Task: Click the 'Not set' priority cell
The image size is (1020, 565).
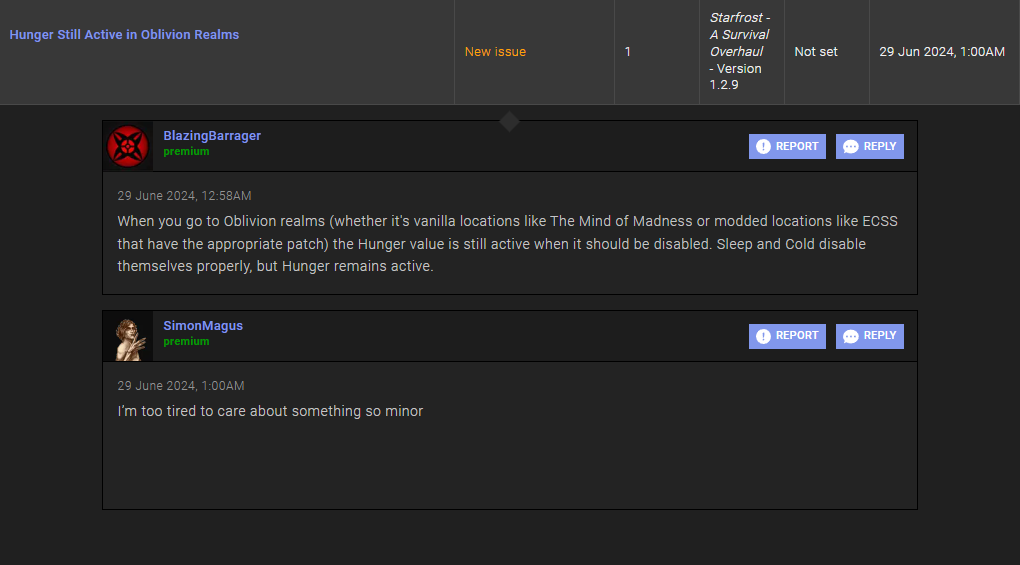Action: tap(816, 51)
